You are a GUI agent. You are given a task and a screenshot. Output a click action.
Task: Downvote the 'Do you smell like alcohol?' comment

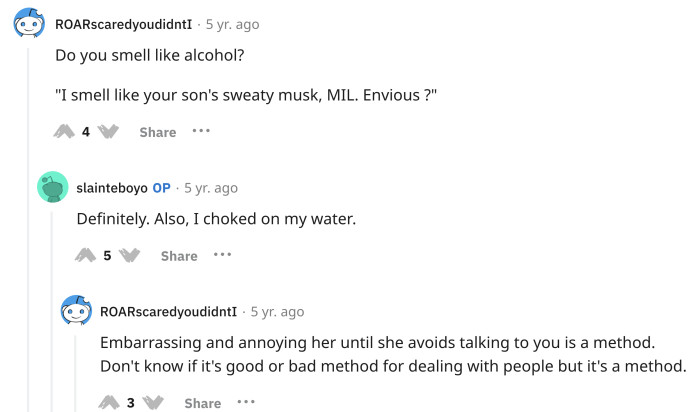click(109, 132)
